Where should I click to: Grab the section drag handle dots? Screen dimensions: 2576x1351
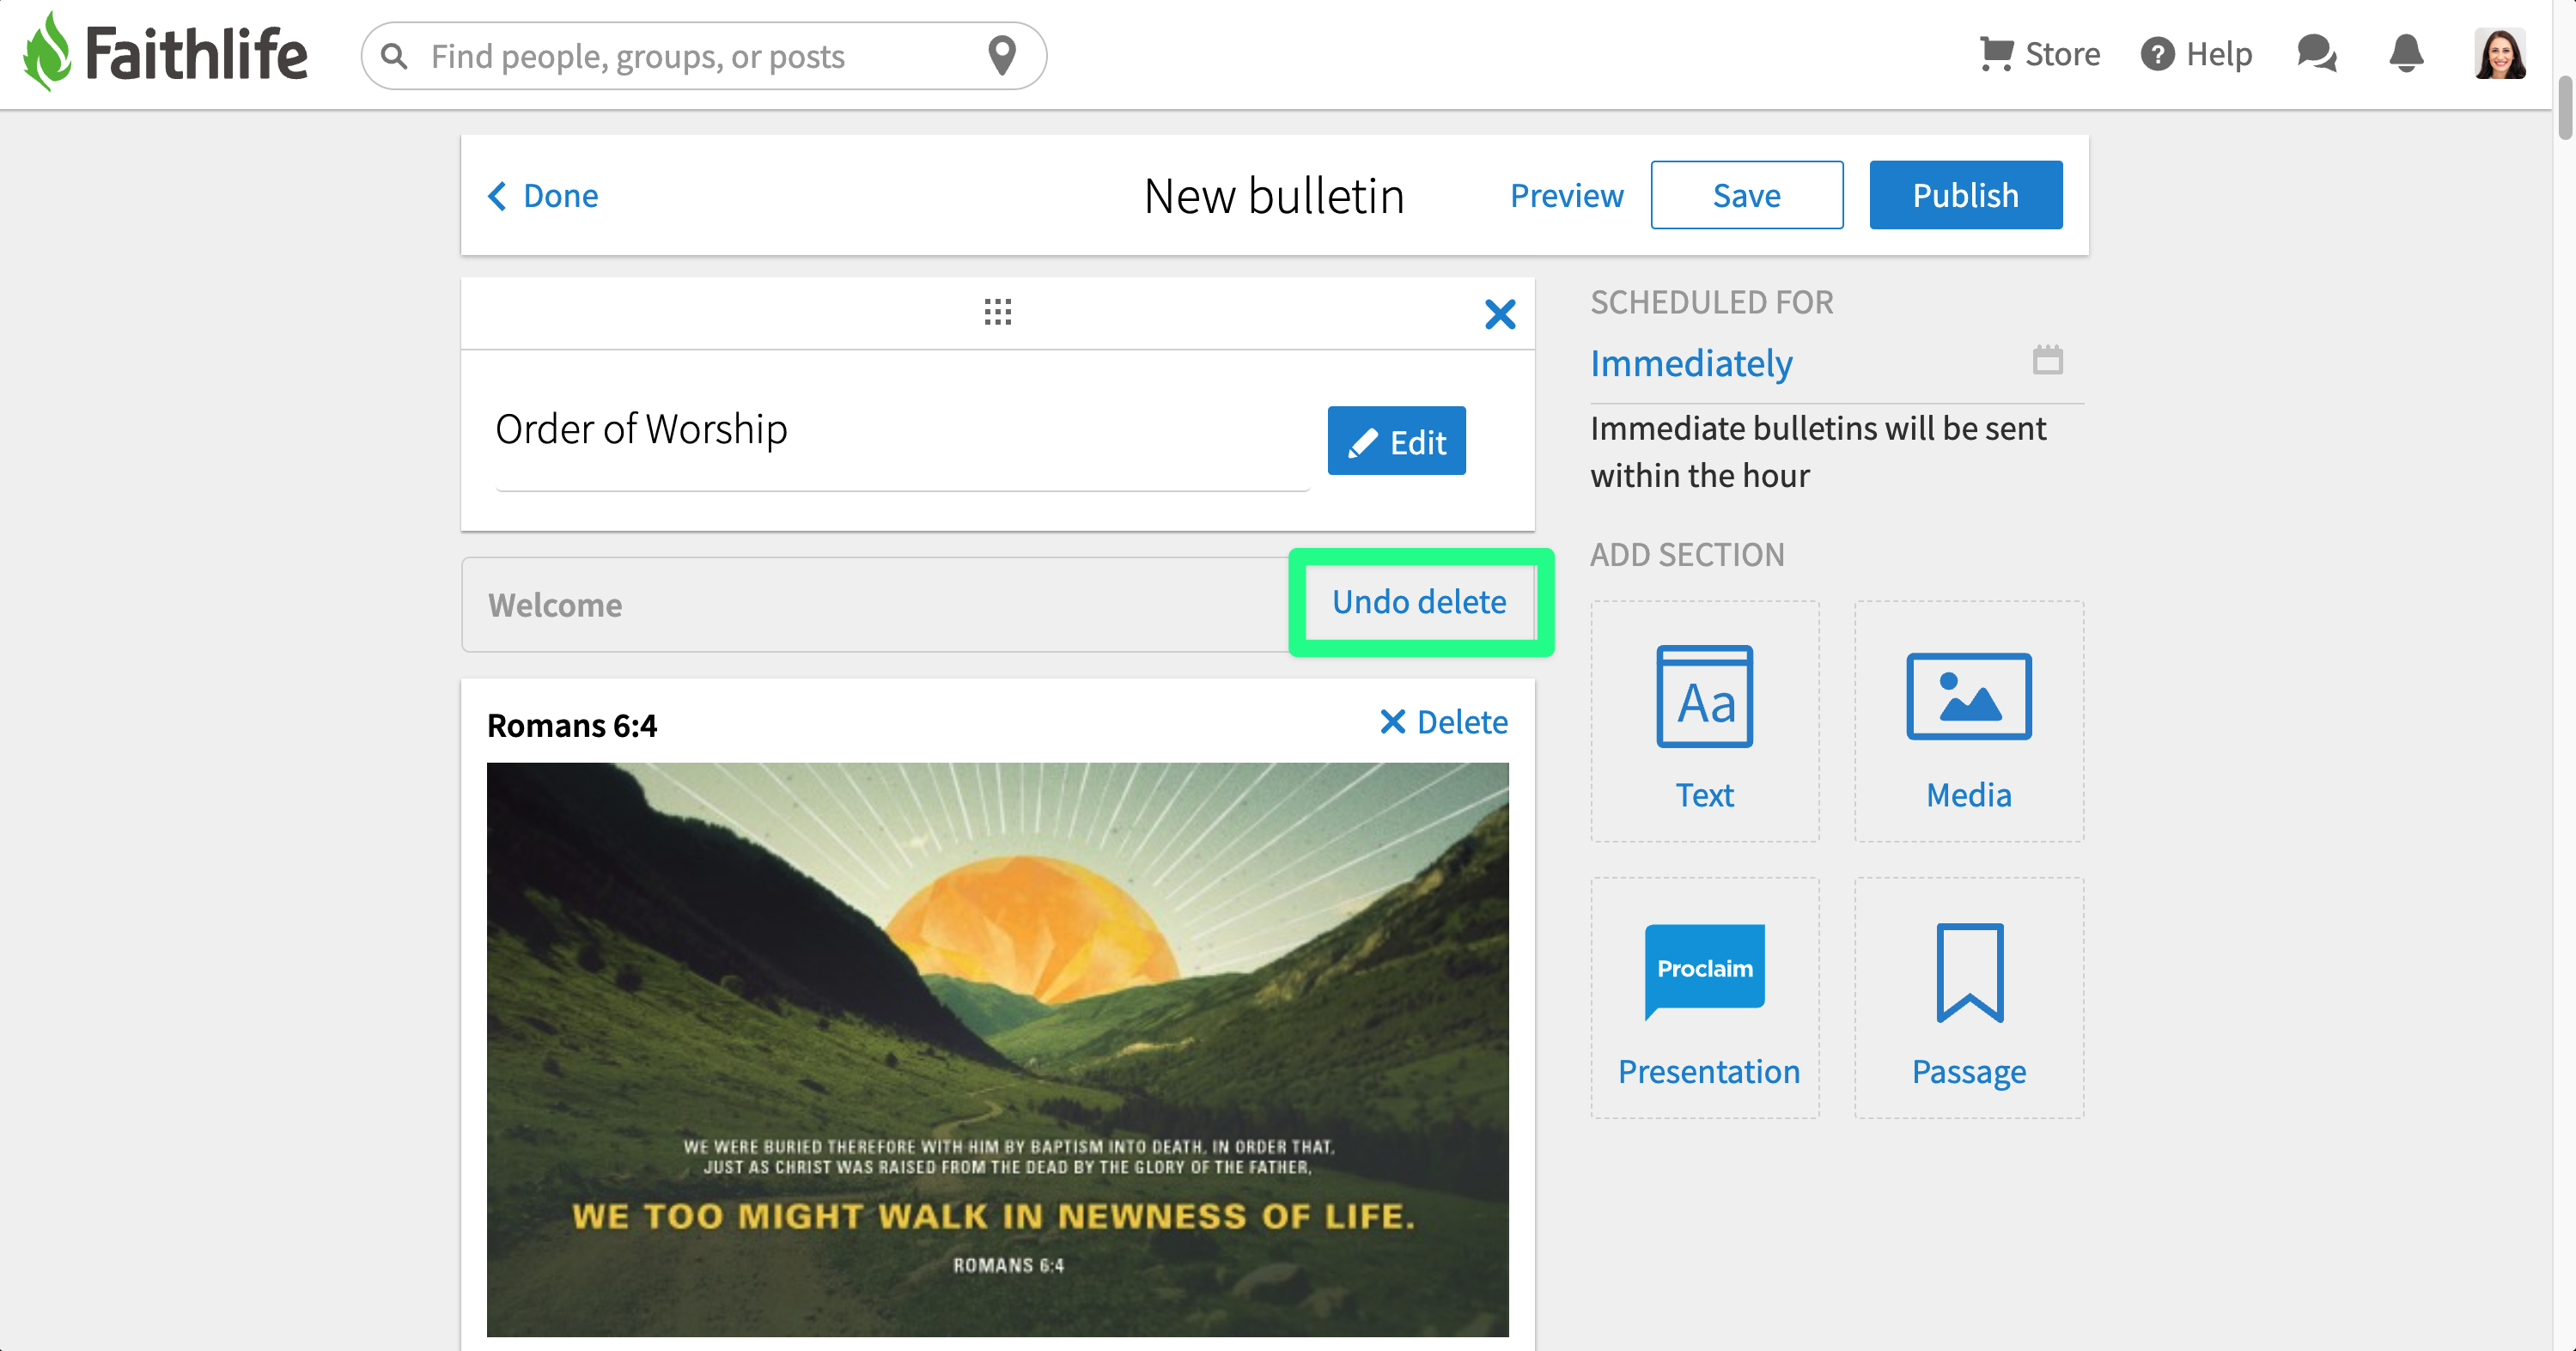[997, 312]
